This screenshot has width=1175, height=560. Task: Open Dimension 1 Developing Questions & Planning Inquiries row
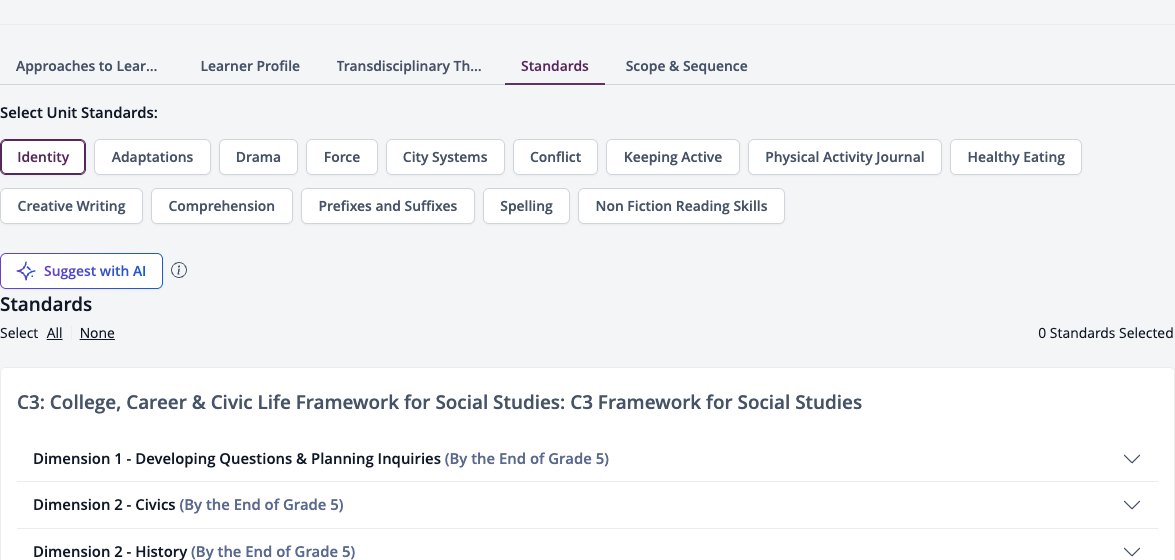(588, 459)
